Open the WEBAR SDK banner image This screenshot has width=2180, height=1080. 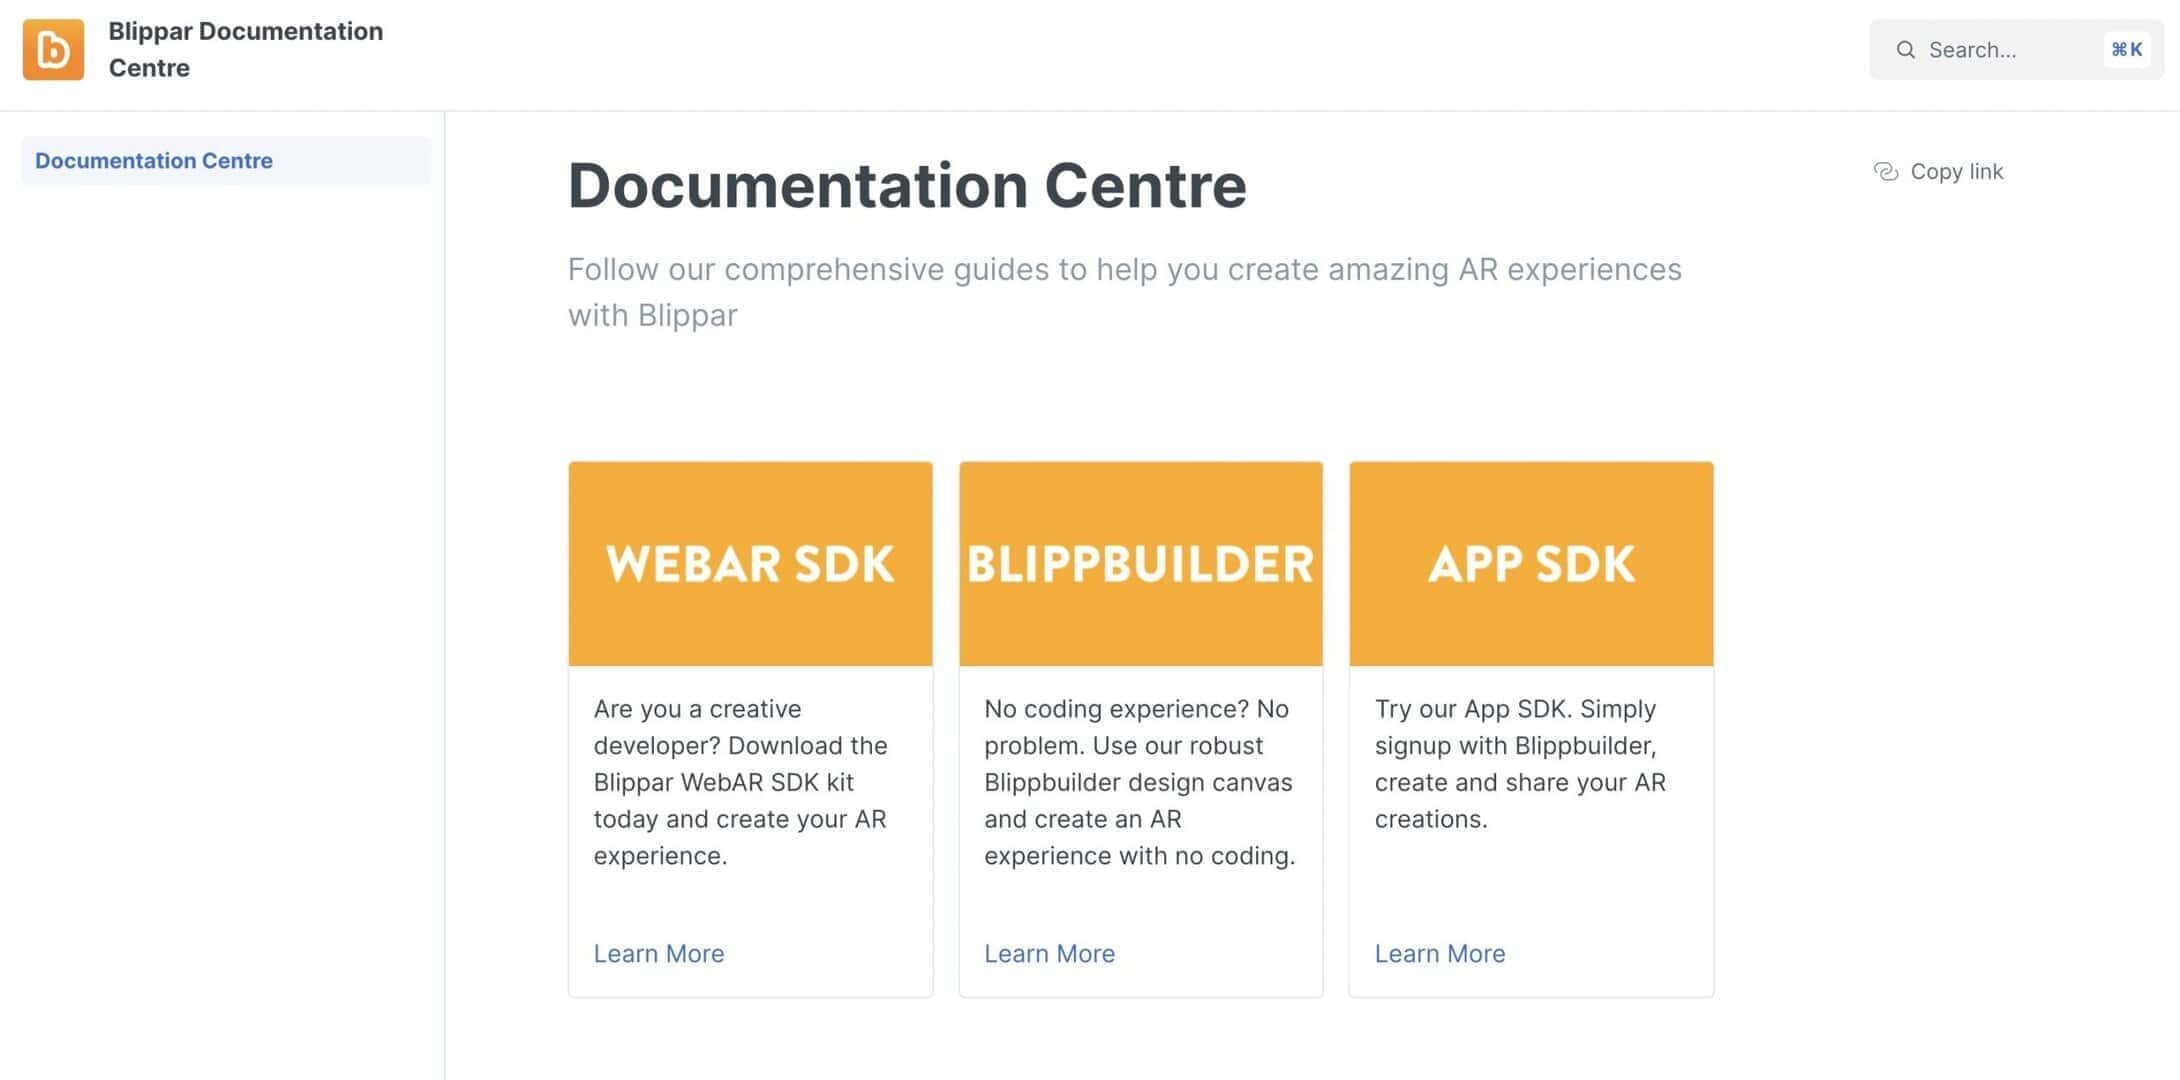point(750,563)
